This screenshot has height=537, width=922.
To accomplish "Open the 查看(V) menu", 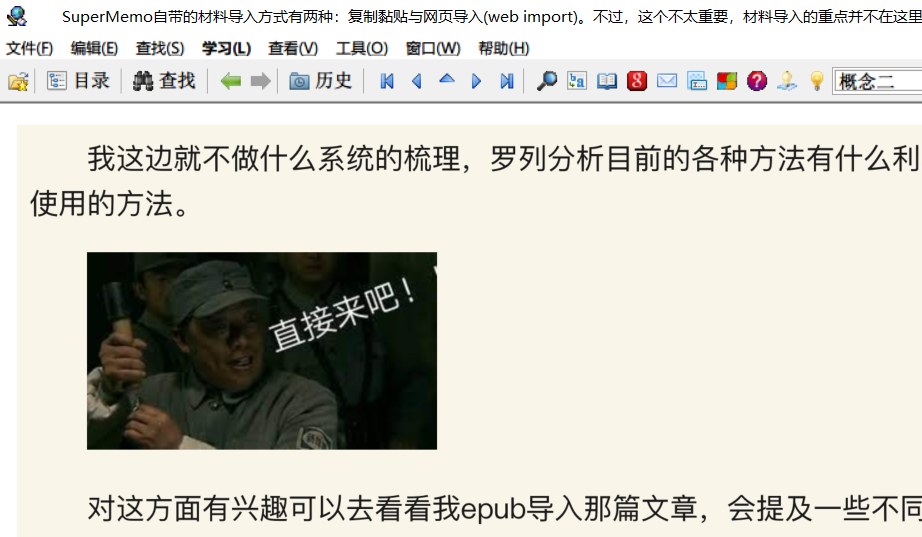I will [293, 48].
